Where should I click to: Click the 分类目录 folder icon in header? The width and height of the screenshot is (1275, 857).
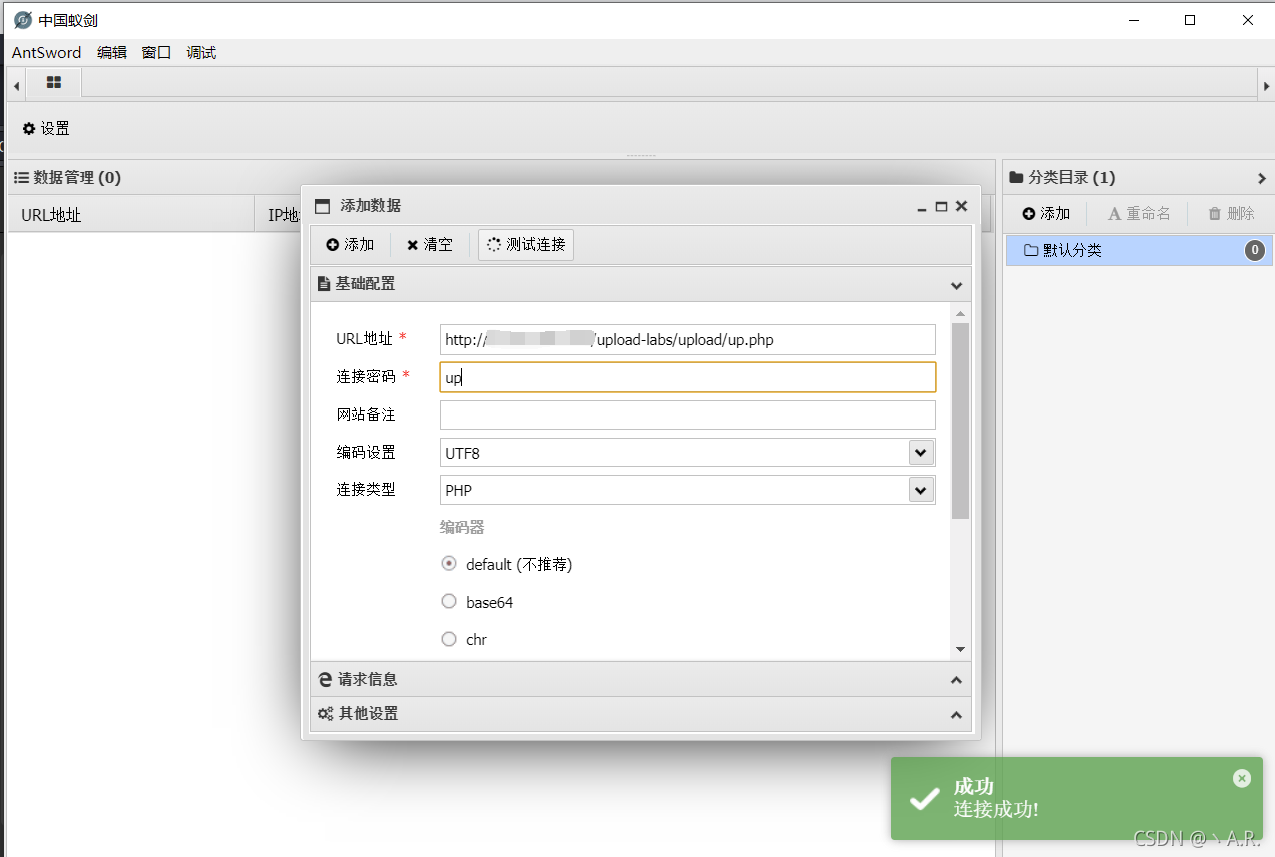click(1017, 178)
